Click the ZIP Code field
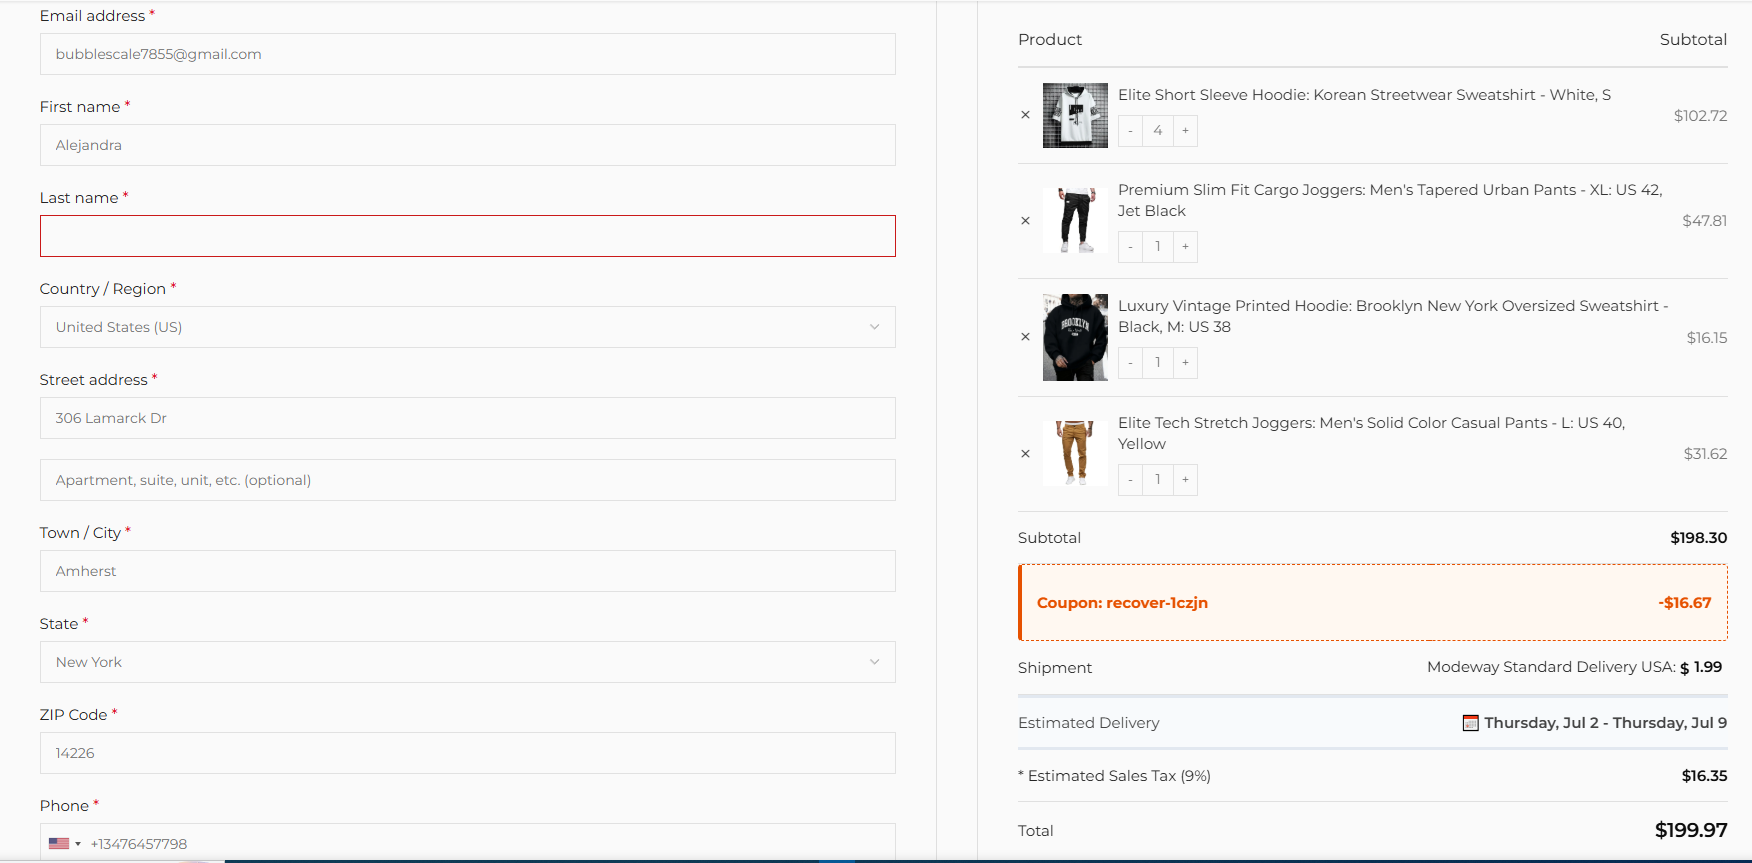Viewport: 1752px width, 863px height. pos(467,753)
